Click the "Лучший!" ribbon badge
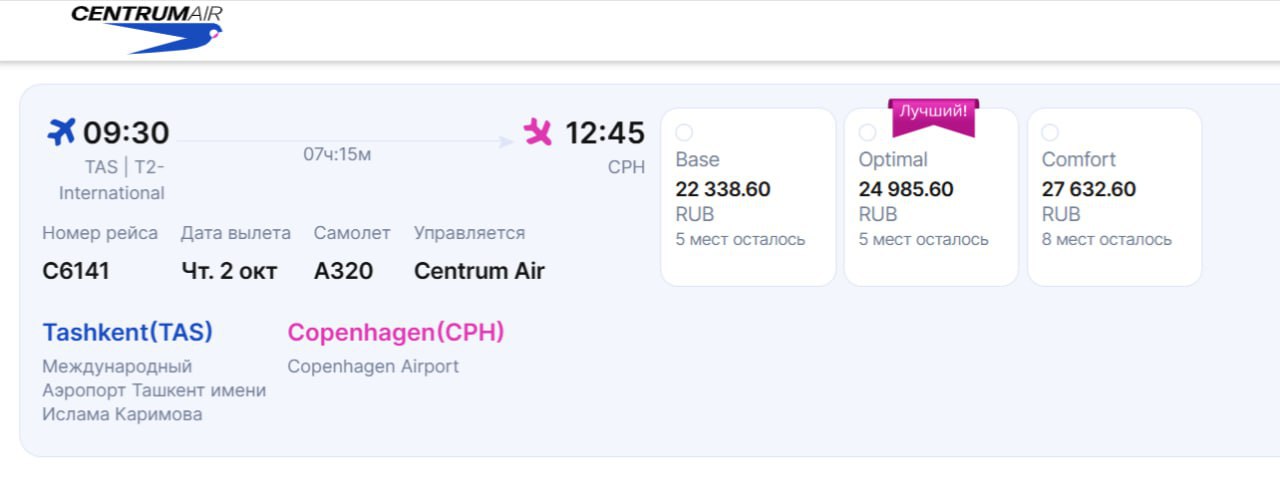Image resolution: width=1280 pixels, height=494 pixels. (x=933, y=112)
